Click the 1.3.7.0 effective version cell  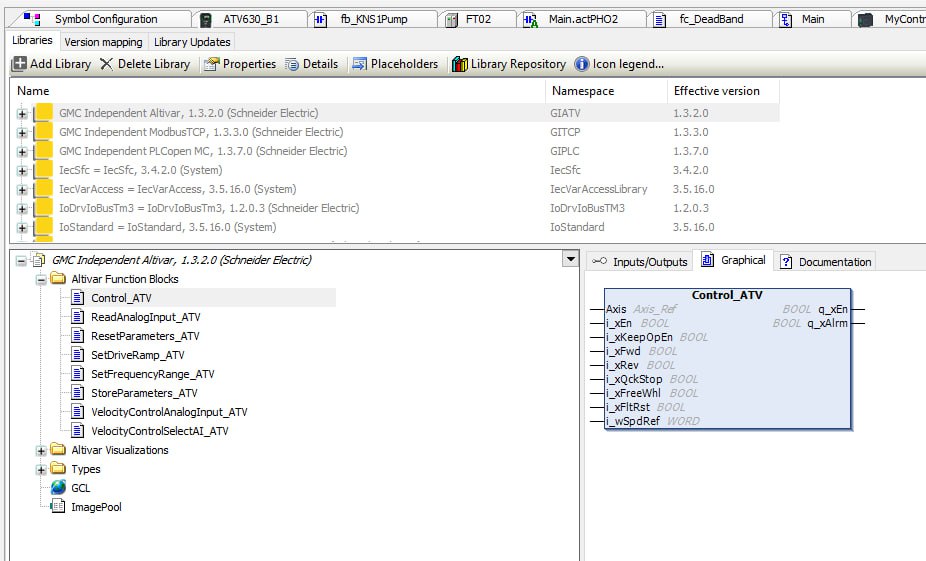pyautogui.click(x=690, y=151)
